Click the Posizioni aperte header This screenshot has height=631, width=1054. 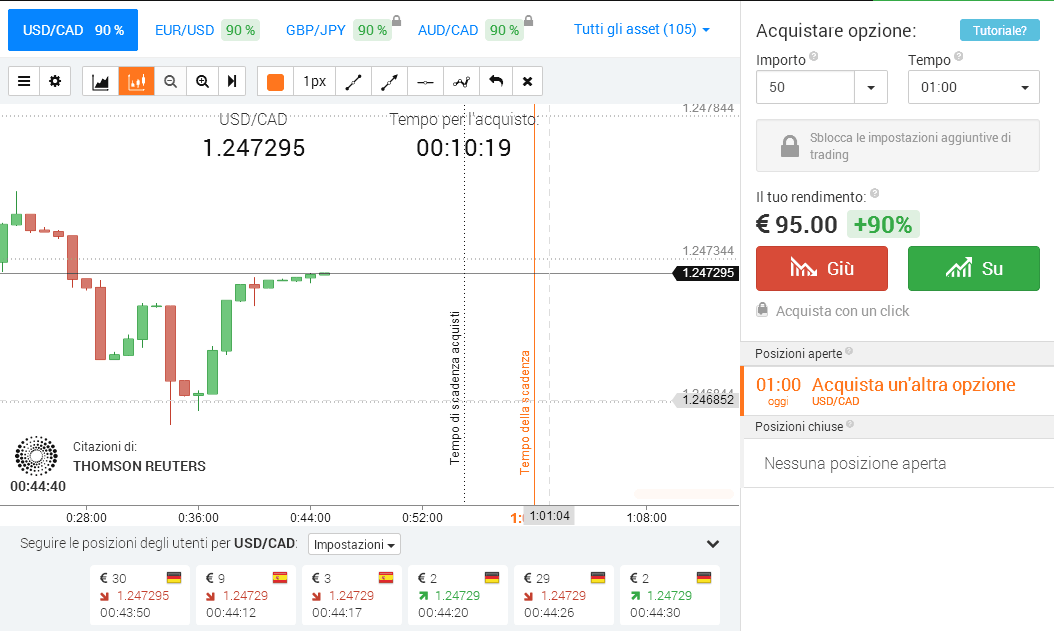897,353
